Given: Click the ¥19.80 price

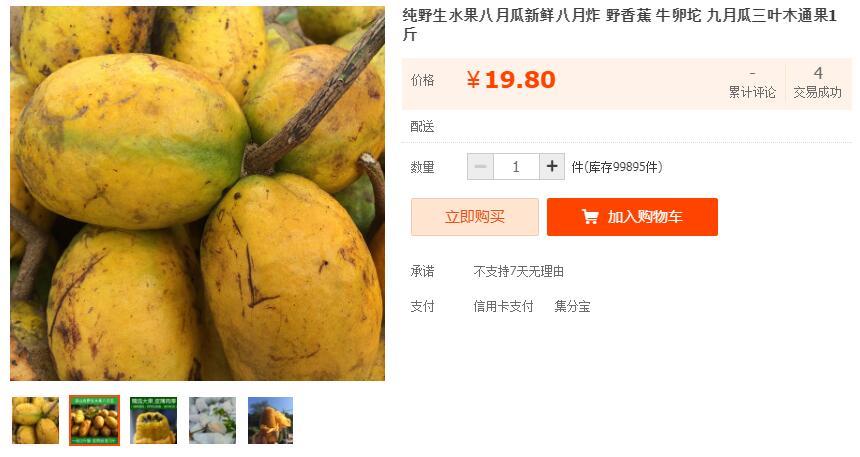Looking at the screenshot, I should pos(511,80).
